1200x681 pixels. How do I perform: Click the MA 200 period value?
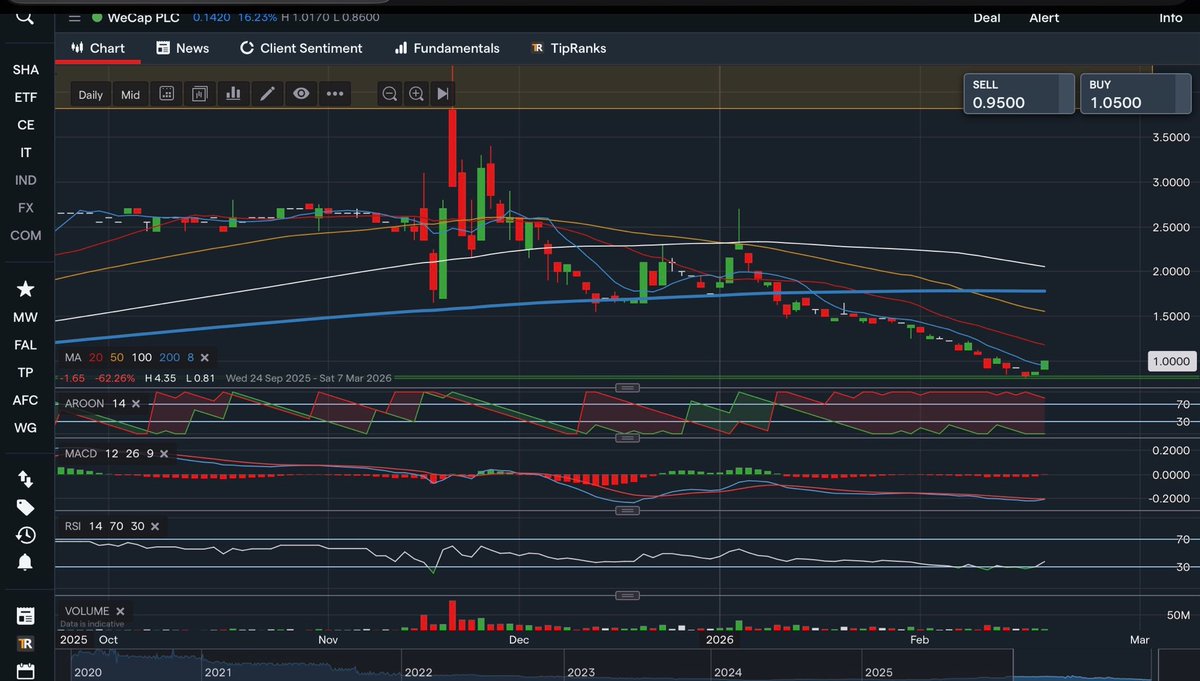pos(170,357)
